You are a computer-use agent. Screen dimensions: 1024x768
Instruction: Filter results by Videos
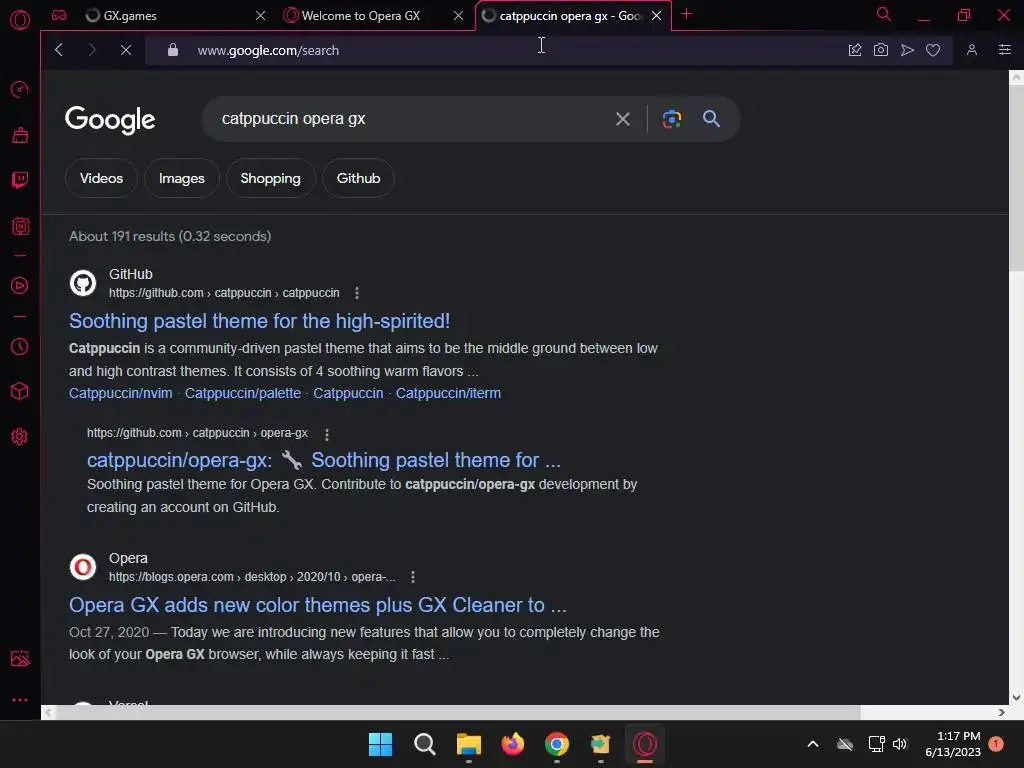pyautogui.click(x=101, y=178)
